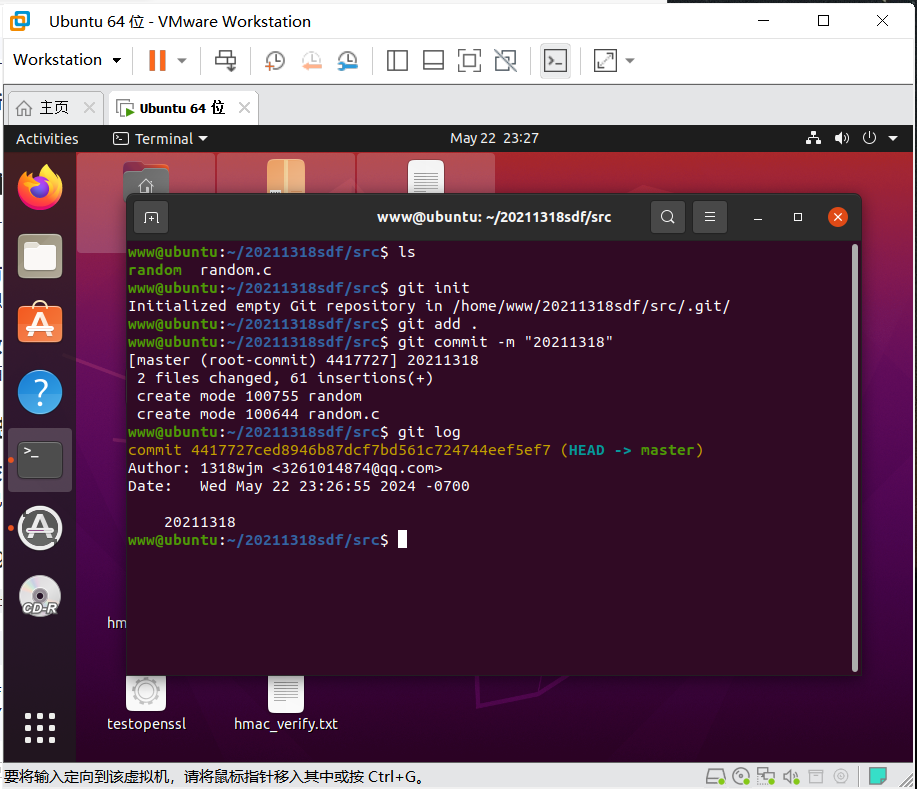Open Help from the dock
Viewport: 917px width, 789px height.
[40, 392]
